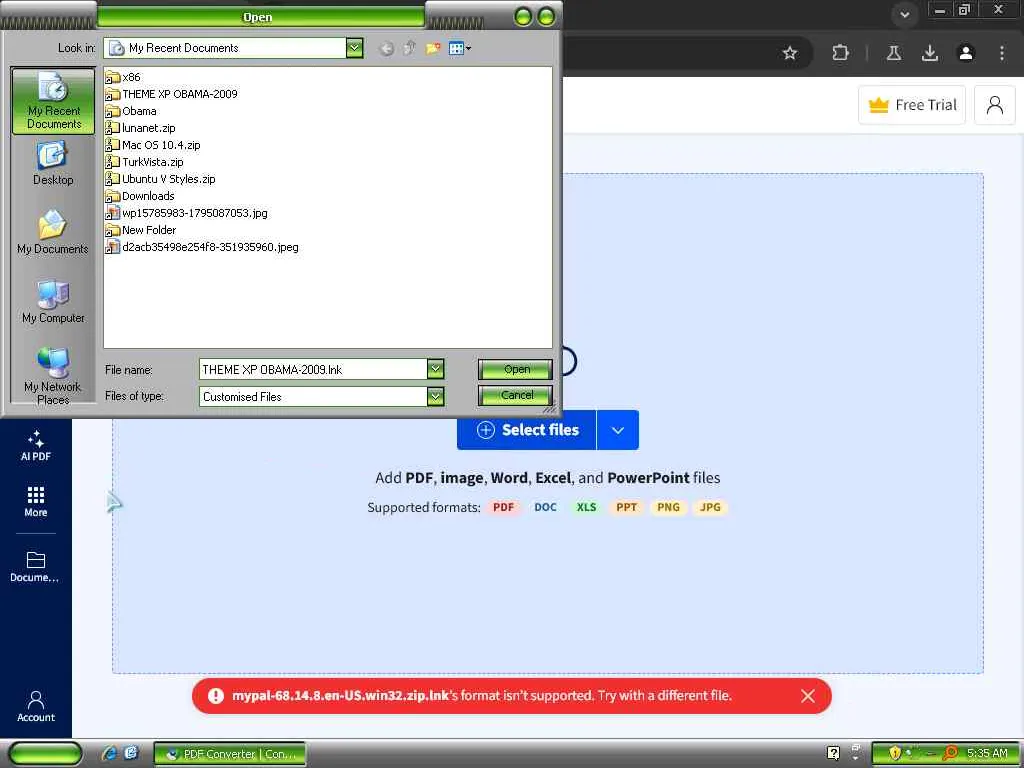
Task: Expand the Look in dropdown
Action: [x=355, y=48]
